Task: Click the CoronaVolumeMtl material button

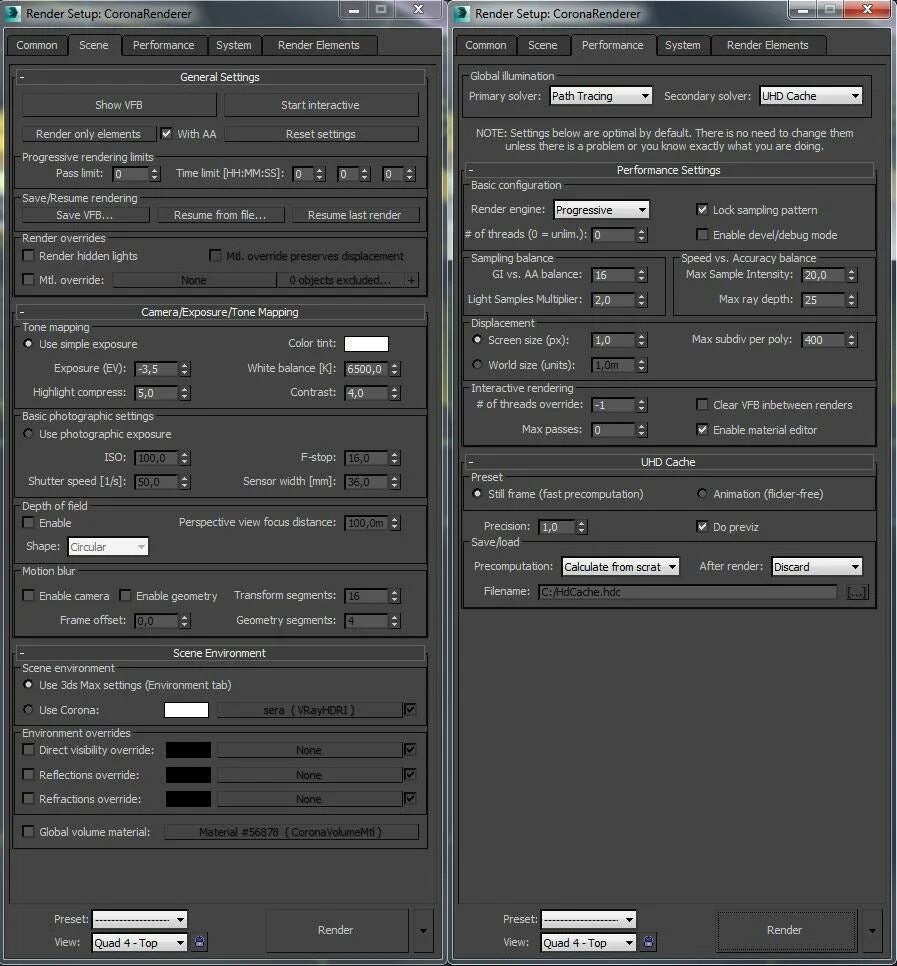Action: click(x=291, y=832)
